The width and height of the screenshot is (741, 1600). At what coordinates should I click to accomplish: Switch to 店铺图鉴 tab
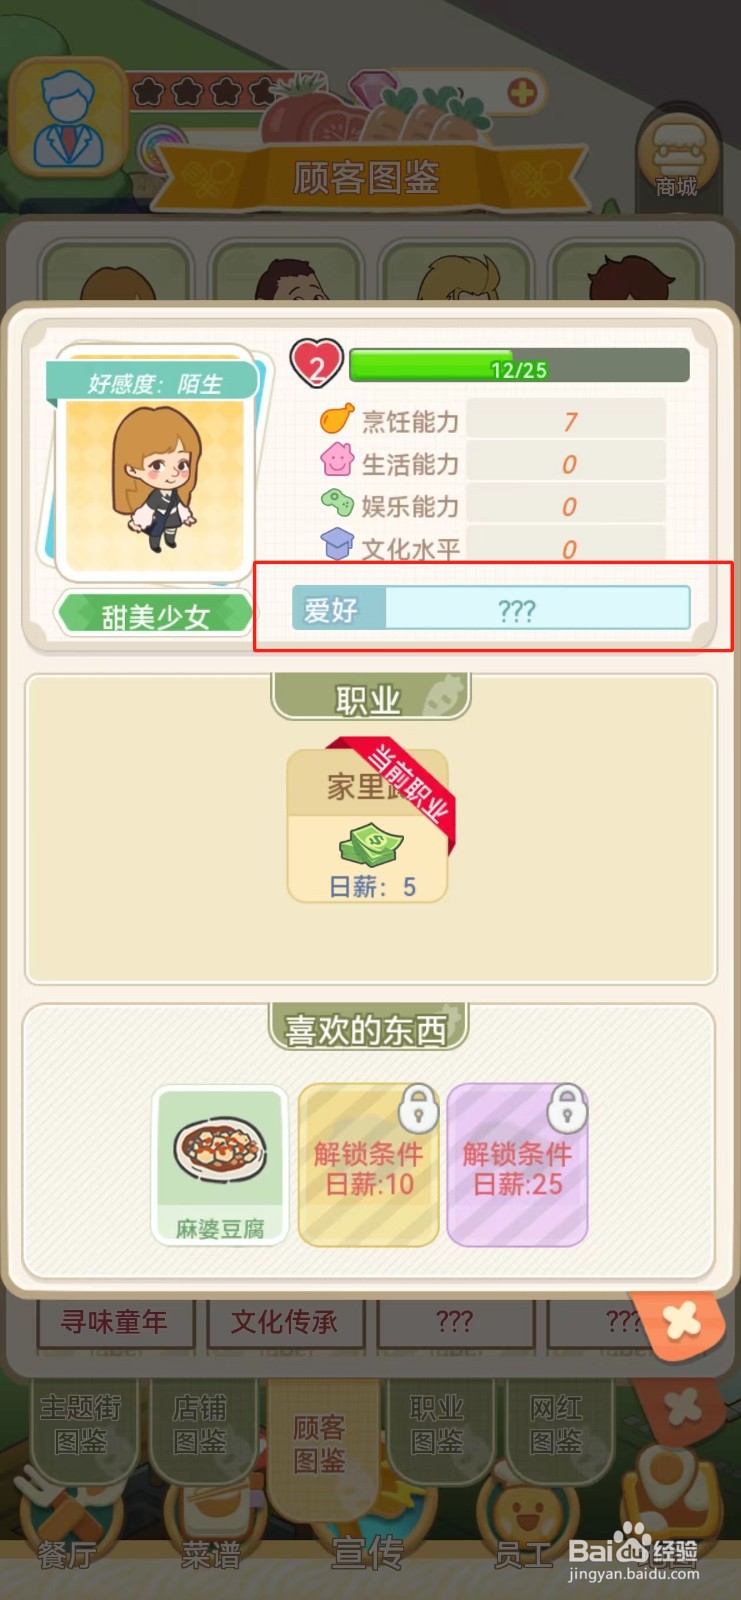pyautogui.click(x=201, y=1426)
